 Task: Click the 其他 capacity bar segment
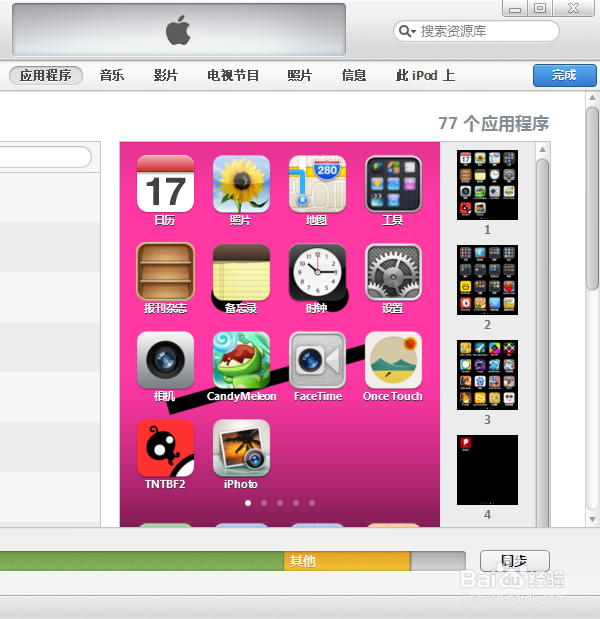coord(347,561)
